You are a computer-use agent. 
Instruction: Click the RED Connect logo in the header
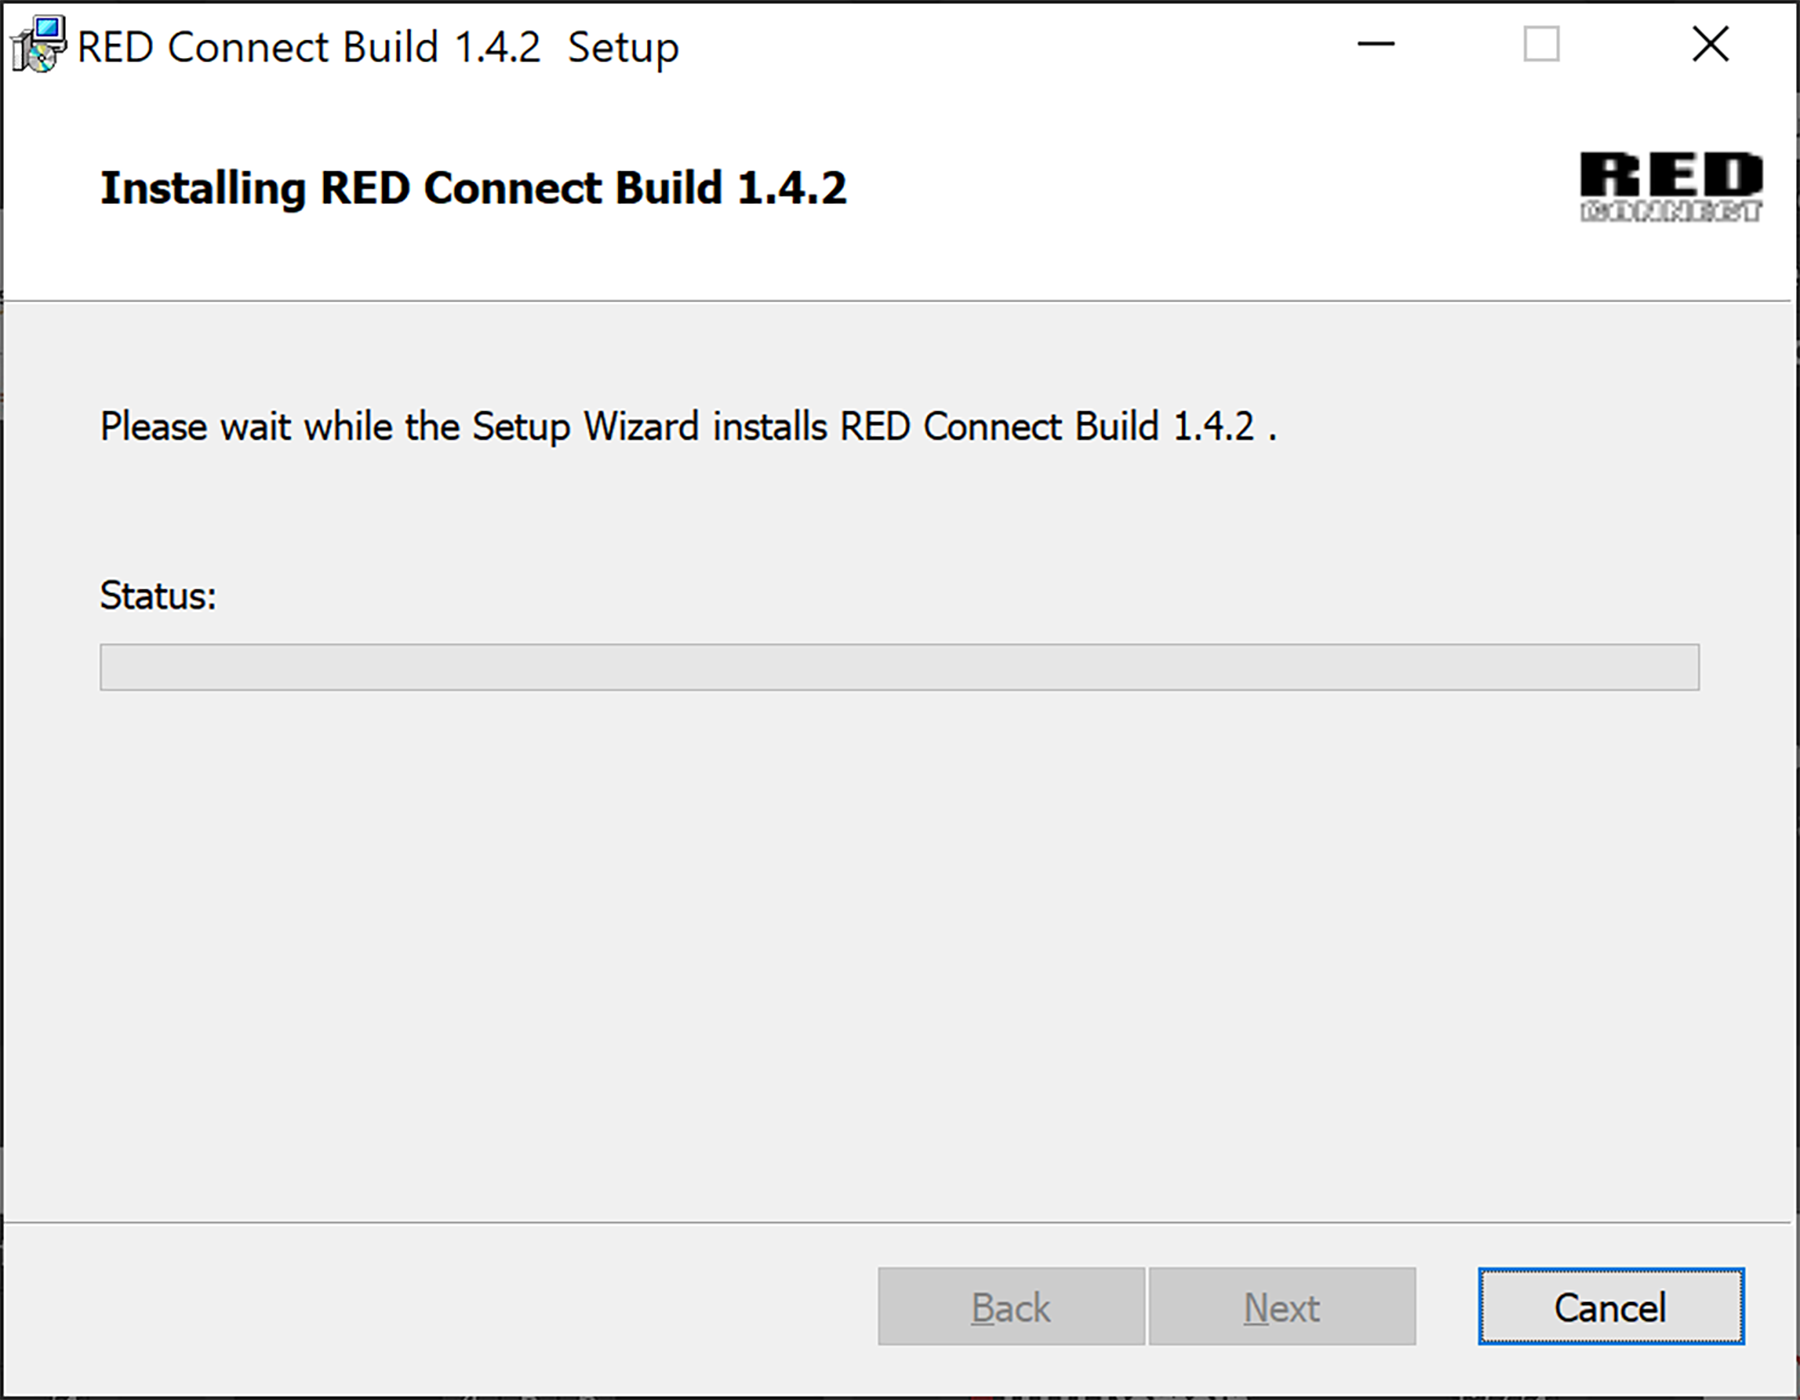pos(1671,186)
